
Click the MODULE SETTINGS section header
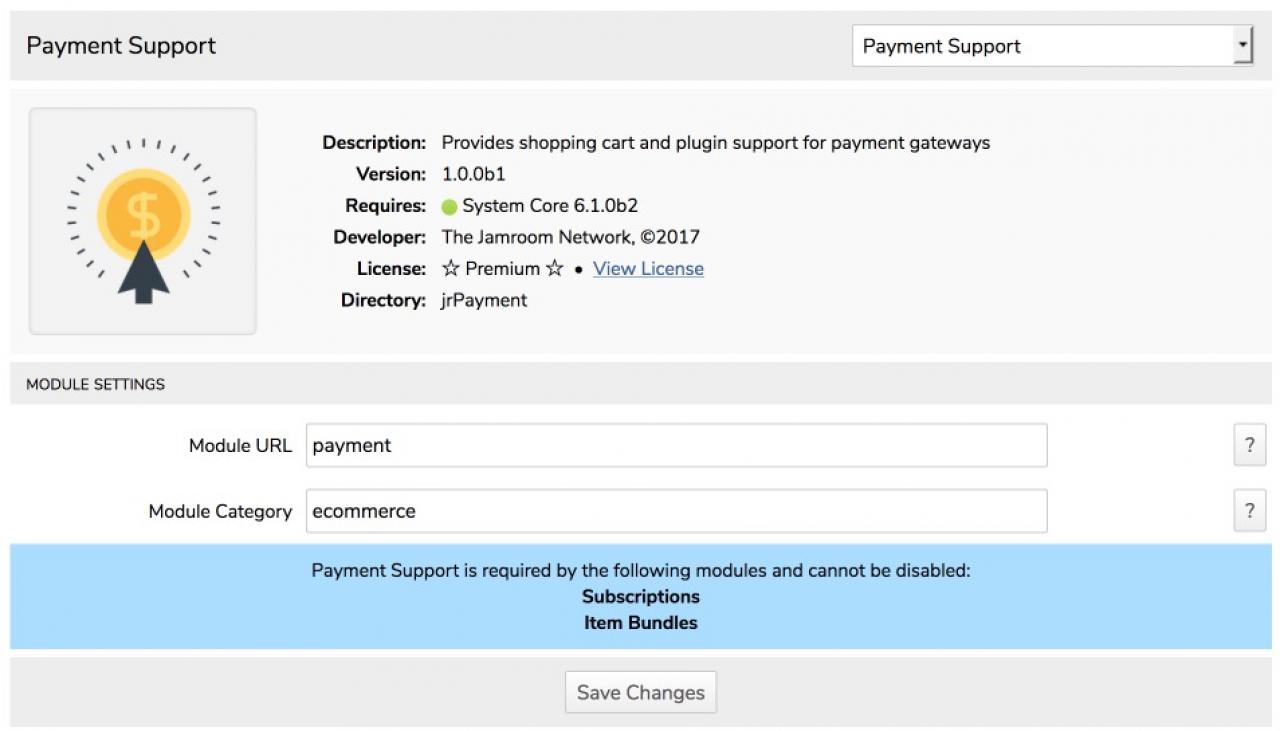pos(95,384)
